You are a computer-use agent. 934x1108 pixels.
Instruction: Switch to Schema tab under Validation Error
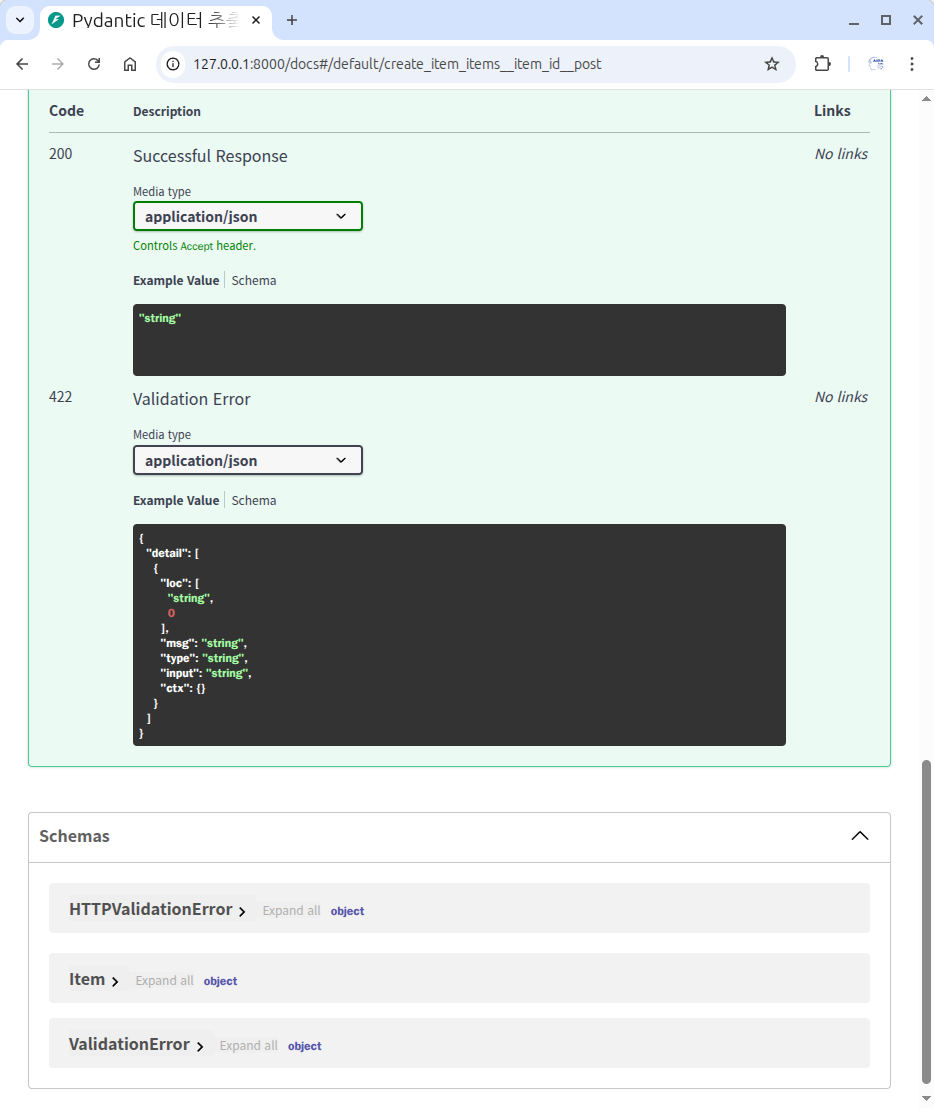pos(254,500)
